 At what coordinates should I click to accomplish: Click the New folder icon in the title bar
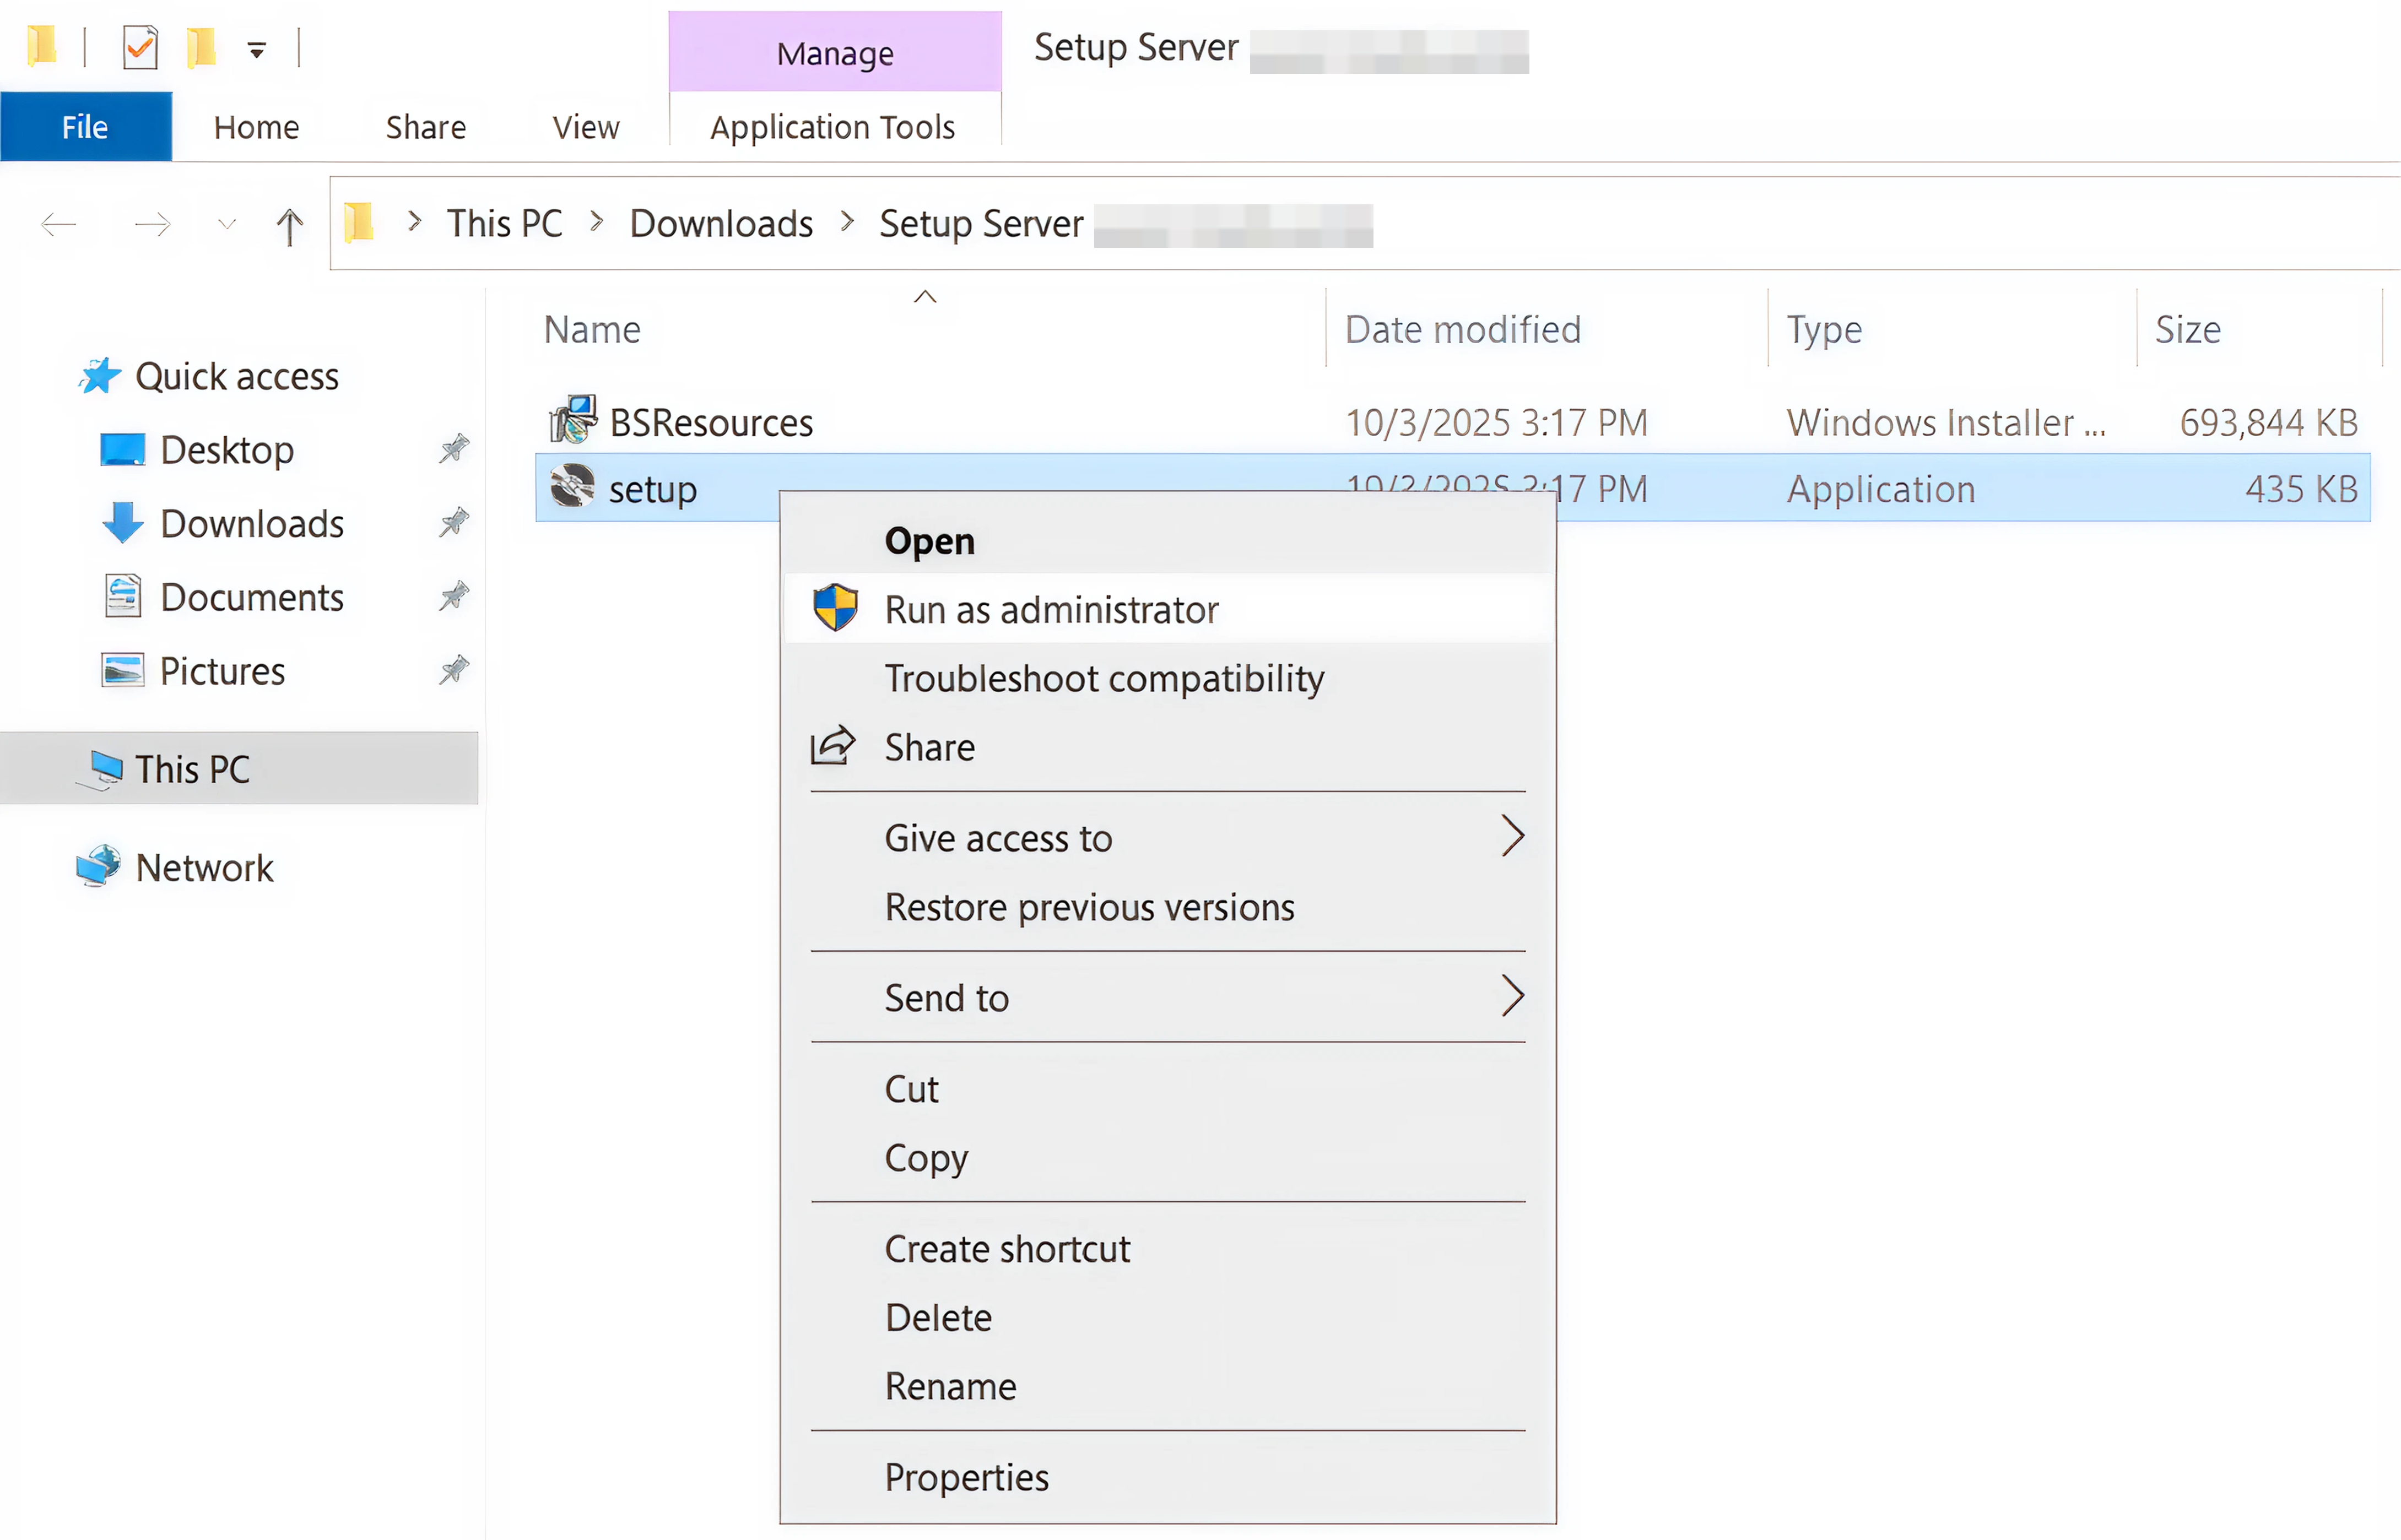[x=201, y=47]
